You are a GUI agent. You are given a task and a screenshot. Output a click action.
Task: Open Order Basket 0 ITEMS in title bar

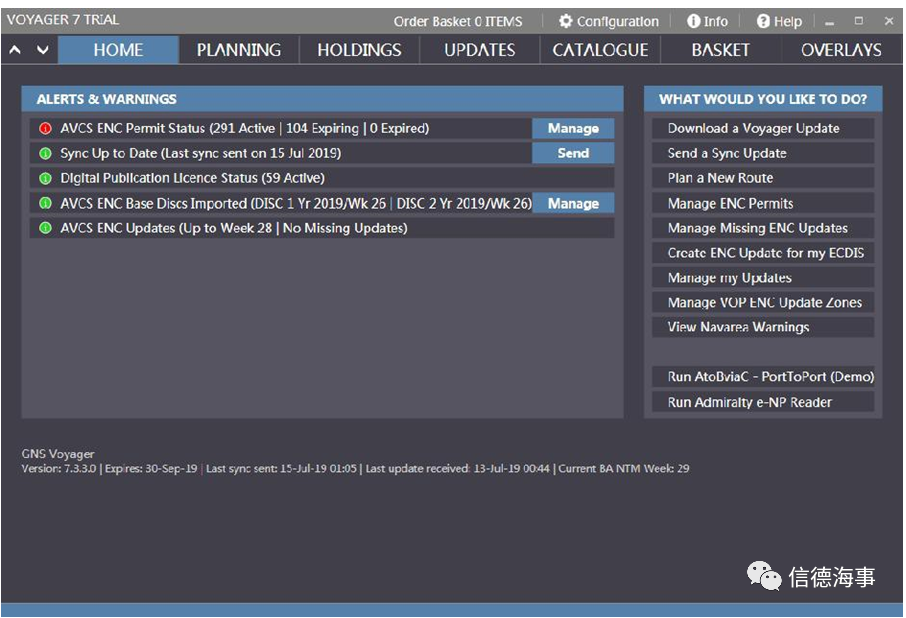[458, 21]
